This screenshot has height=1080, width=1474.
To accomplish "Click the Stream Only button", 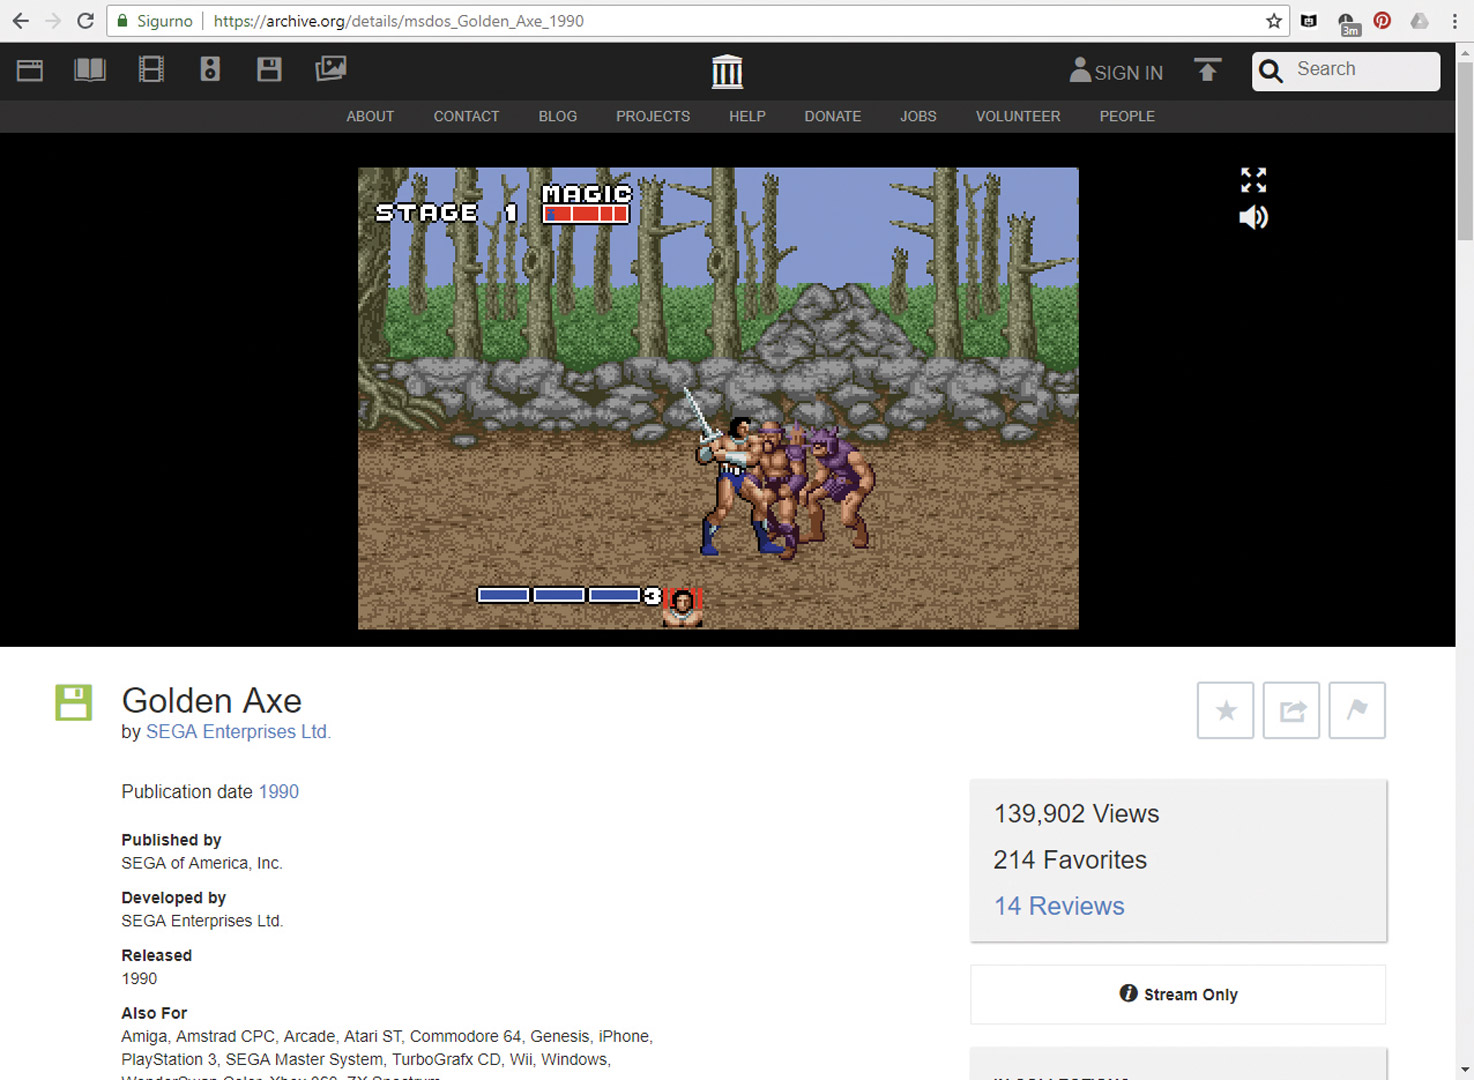I will [x=1178, y=994].
